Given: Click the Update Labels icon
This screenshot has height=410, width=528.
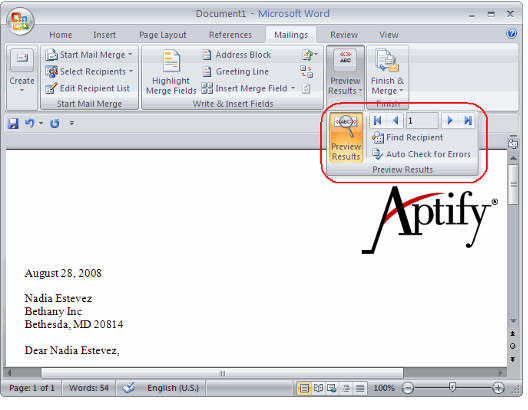Looking at the screenshot, I should pyautogui.click(x=306, y=89).
